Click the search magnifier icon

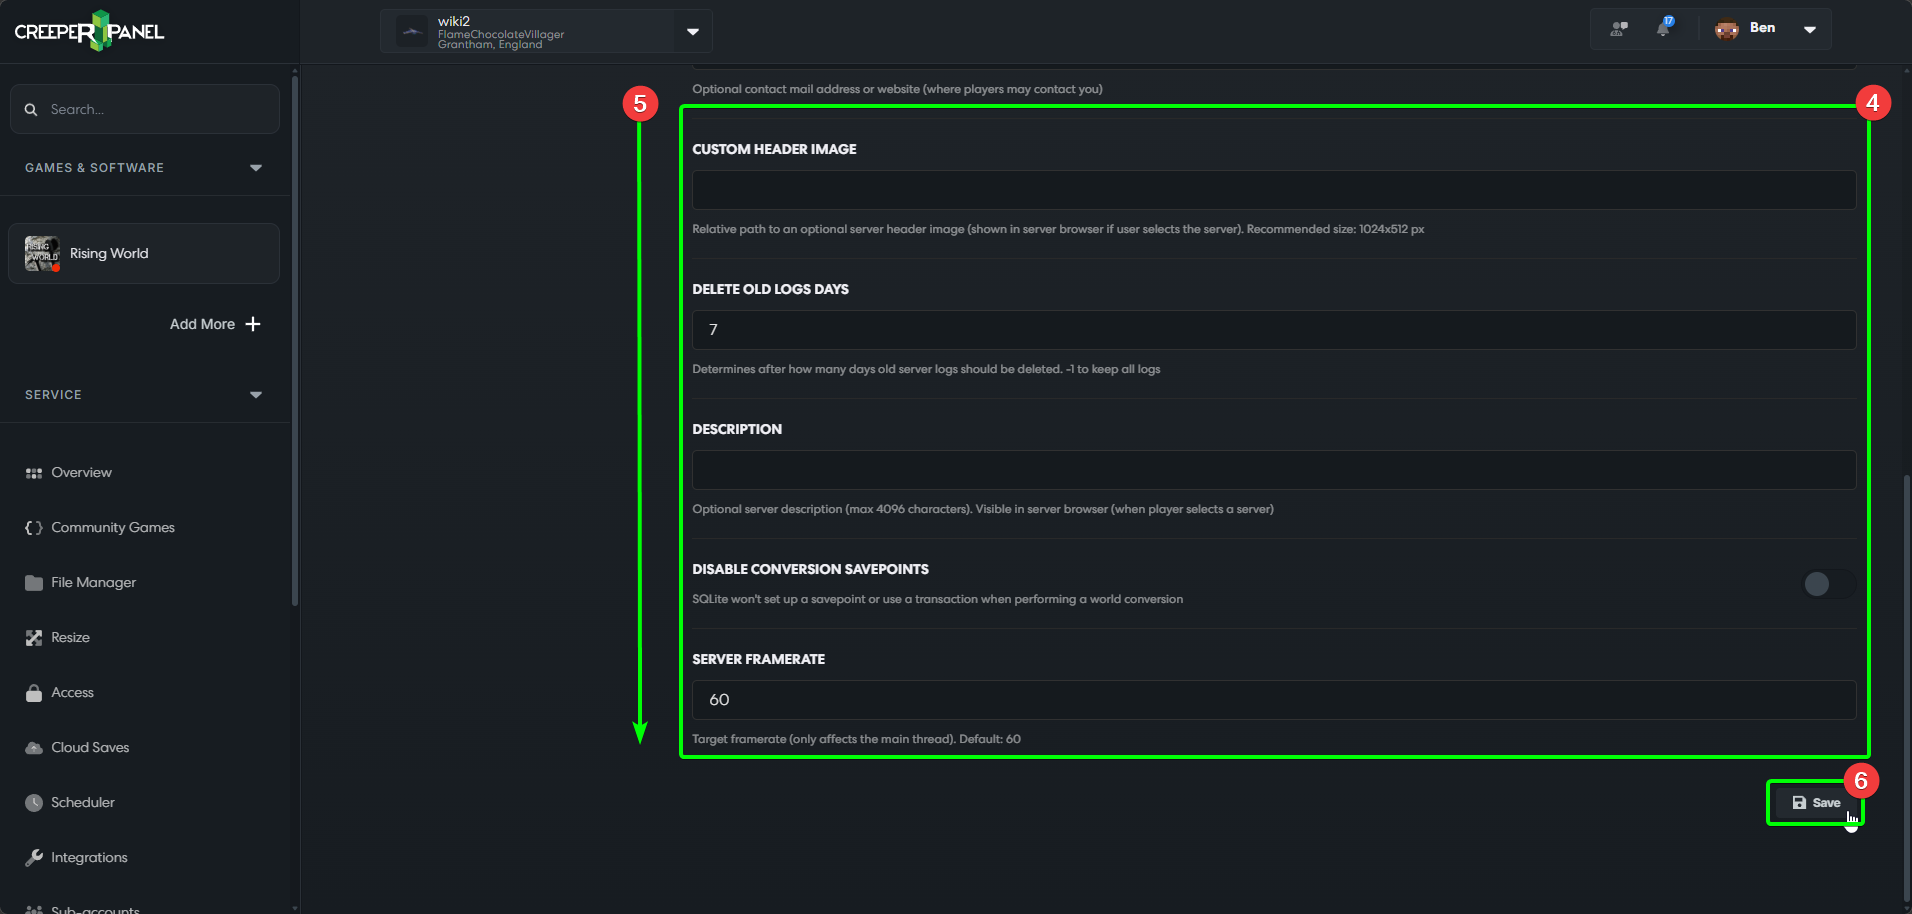31,110
